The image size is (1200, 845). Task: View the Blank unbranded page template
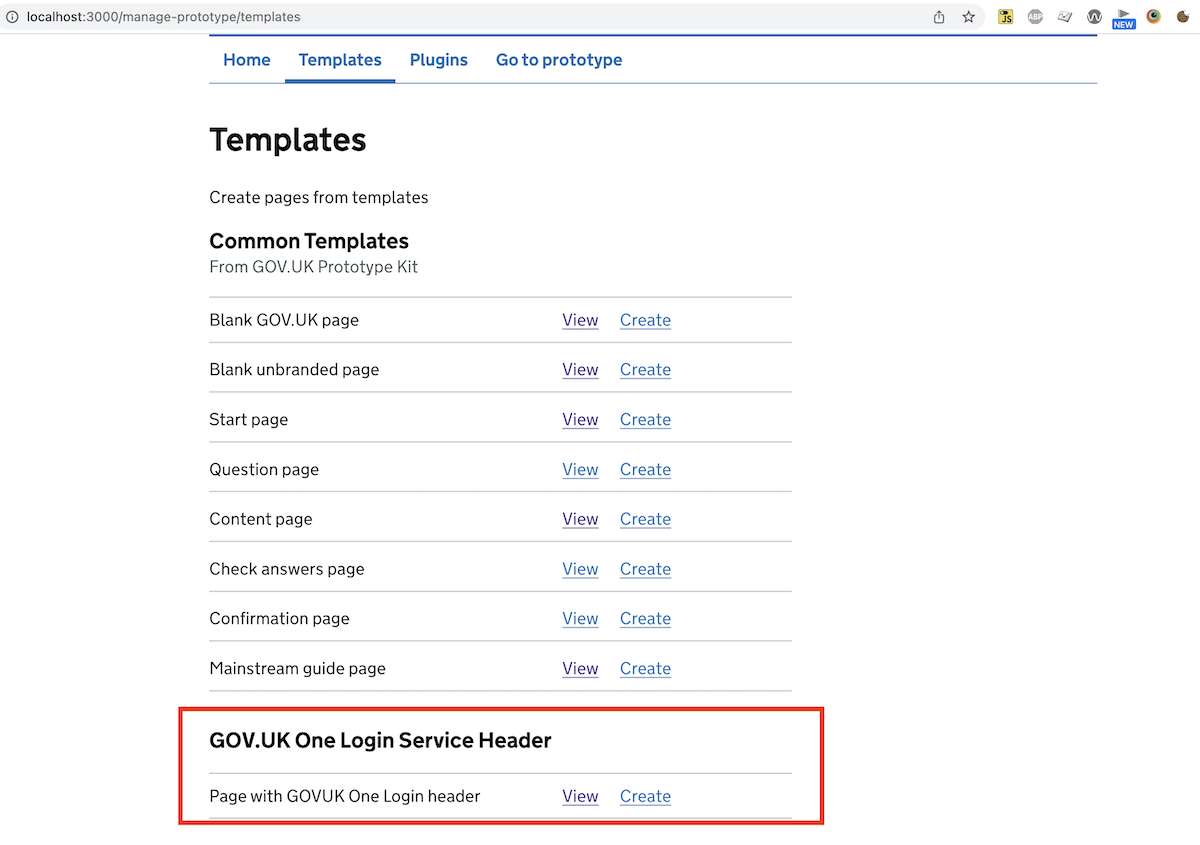(x=580, y=369)
